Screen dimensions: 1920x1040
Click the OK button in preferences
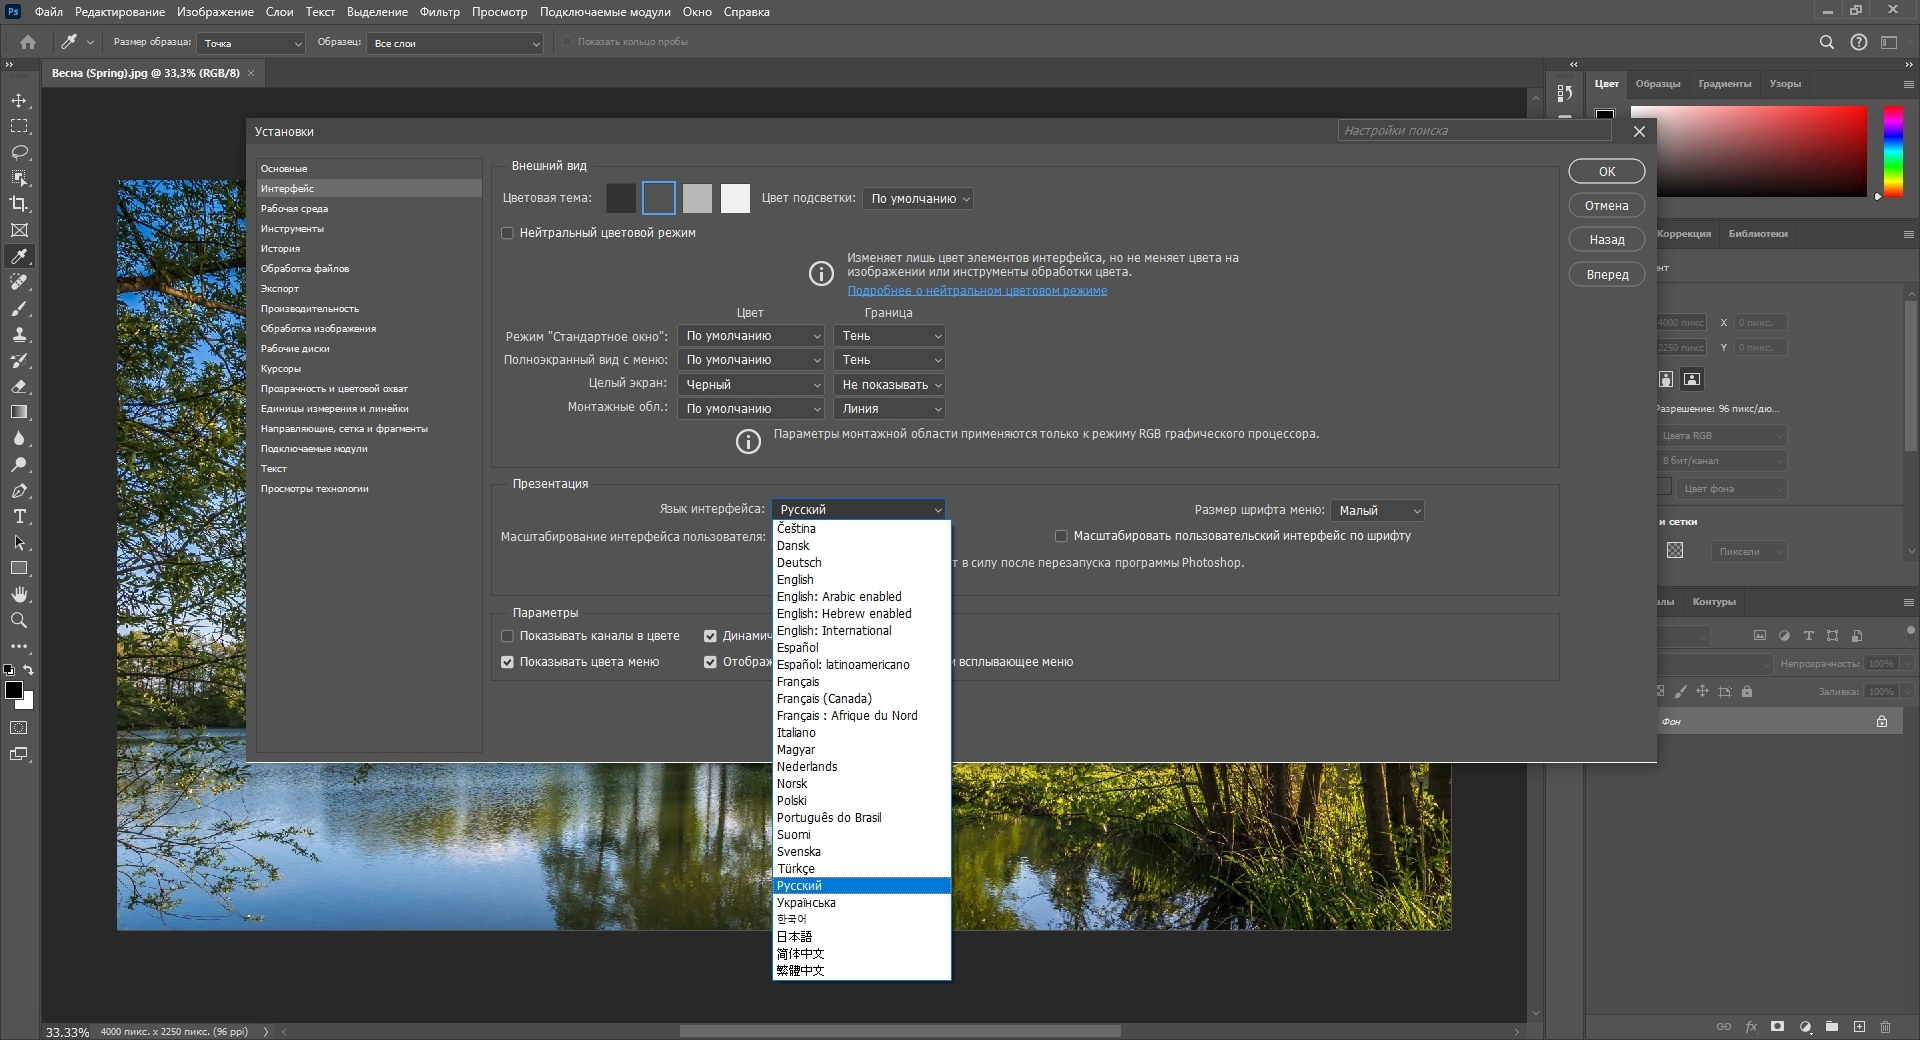1606,171
